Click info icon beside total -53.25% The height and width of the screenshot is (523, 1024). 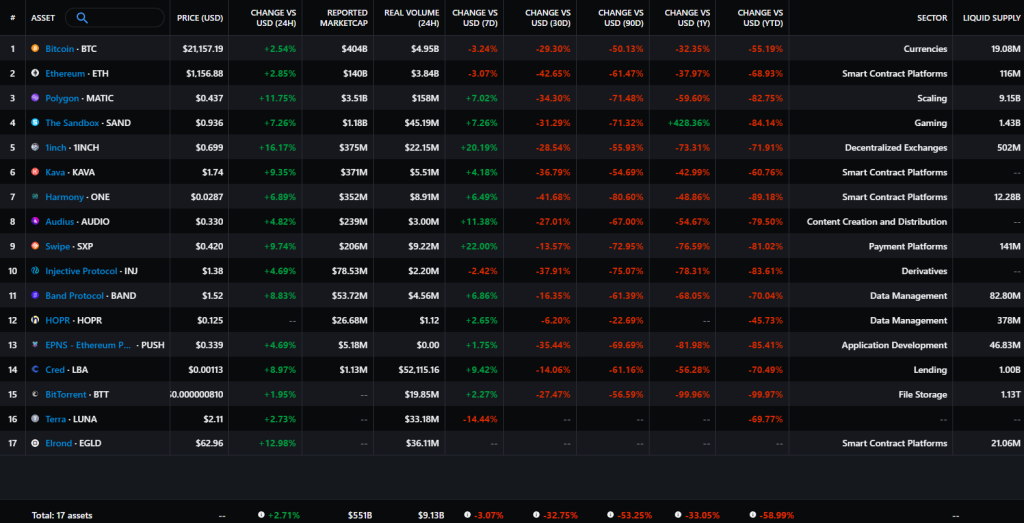pyautogui.click(x=610, y=515)
